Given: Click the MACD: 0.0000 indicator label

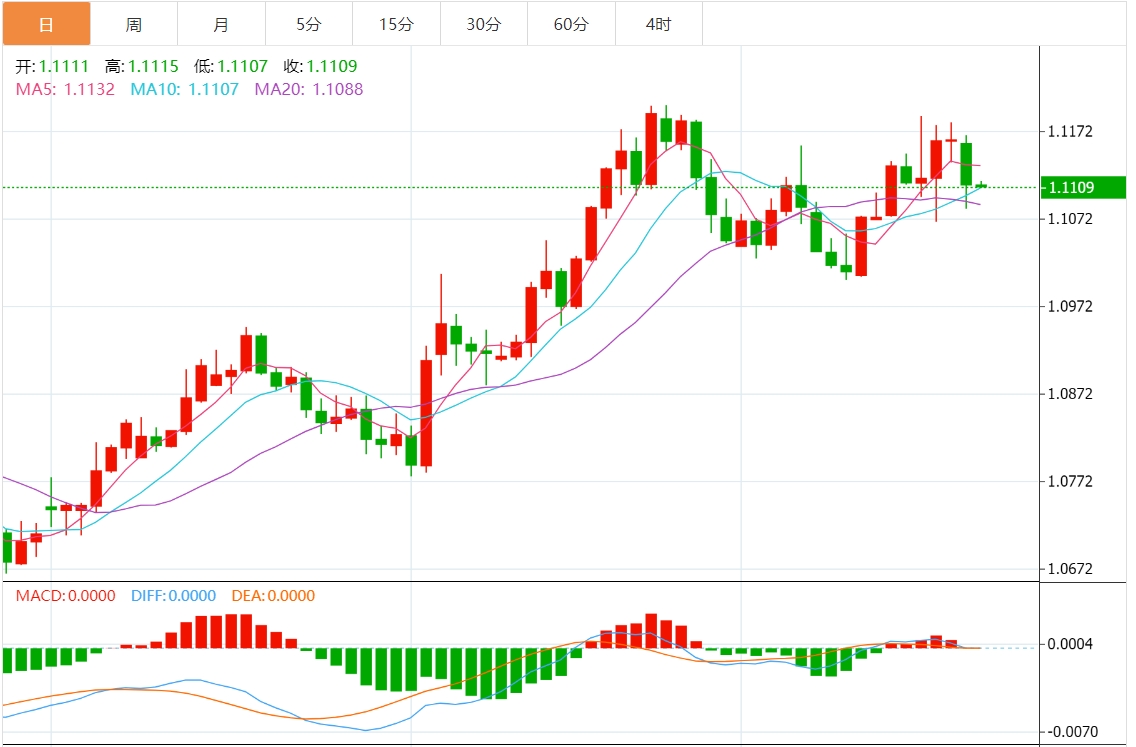Looking at the screenshot, I should (x=66, y=596).
